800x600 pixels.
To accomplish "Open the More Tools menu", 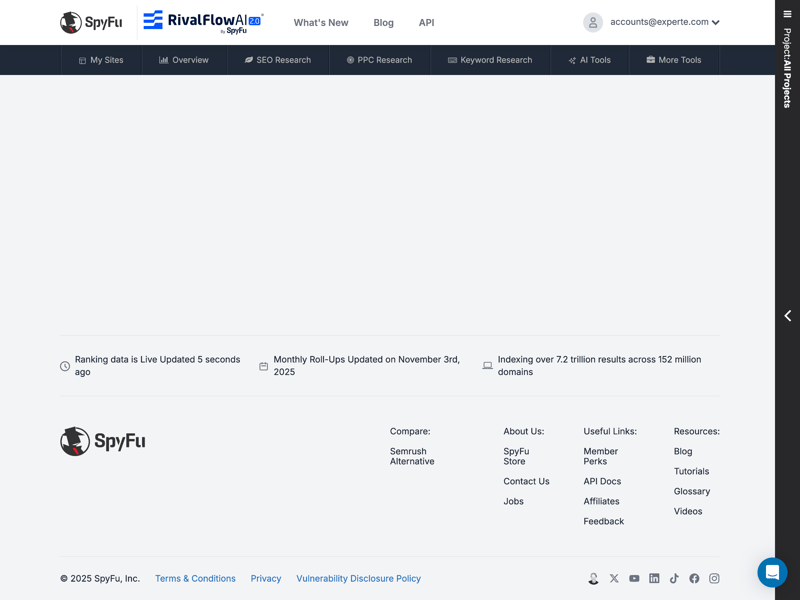I will pyautogui.click(x=673, y=60).
